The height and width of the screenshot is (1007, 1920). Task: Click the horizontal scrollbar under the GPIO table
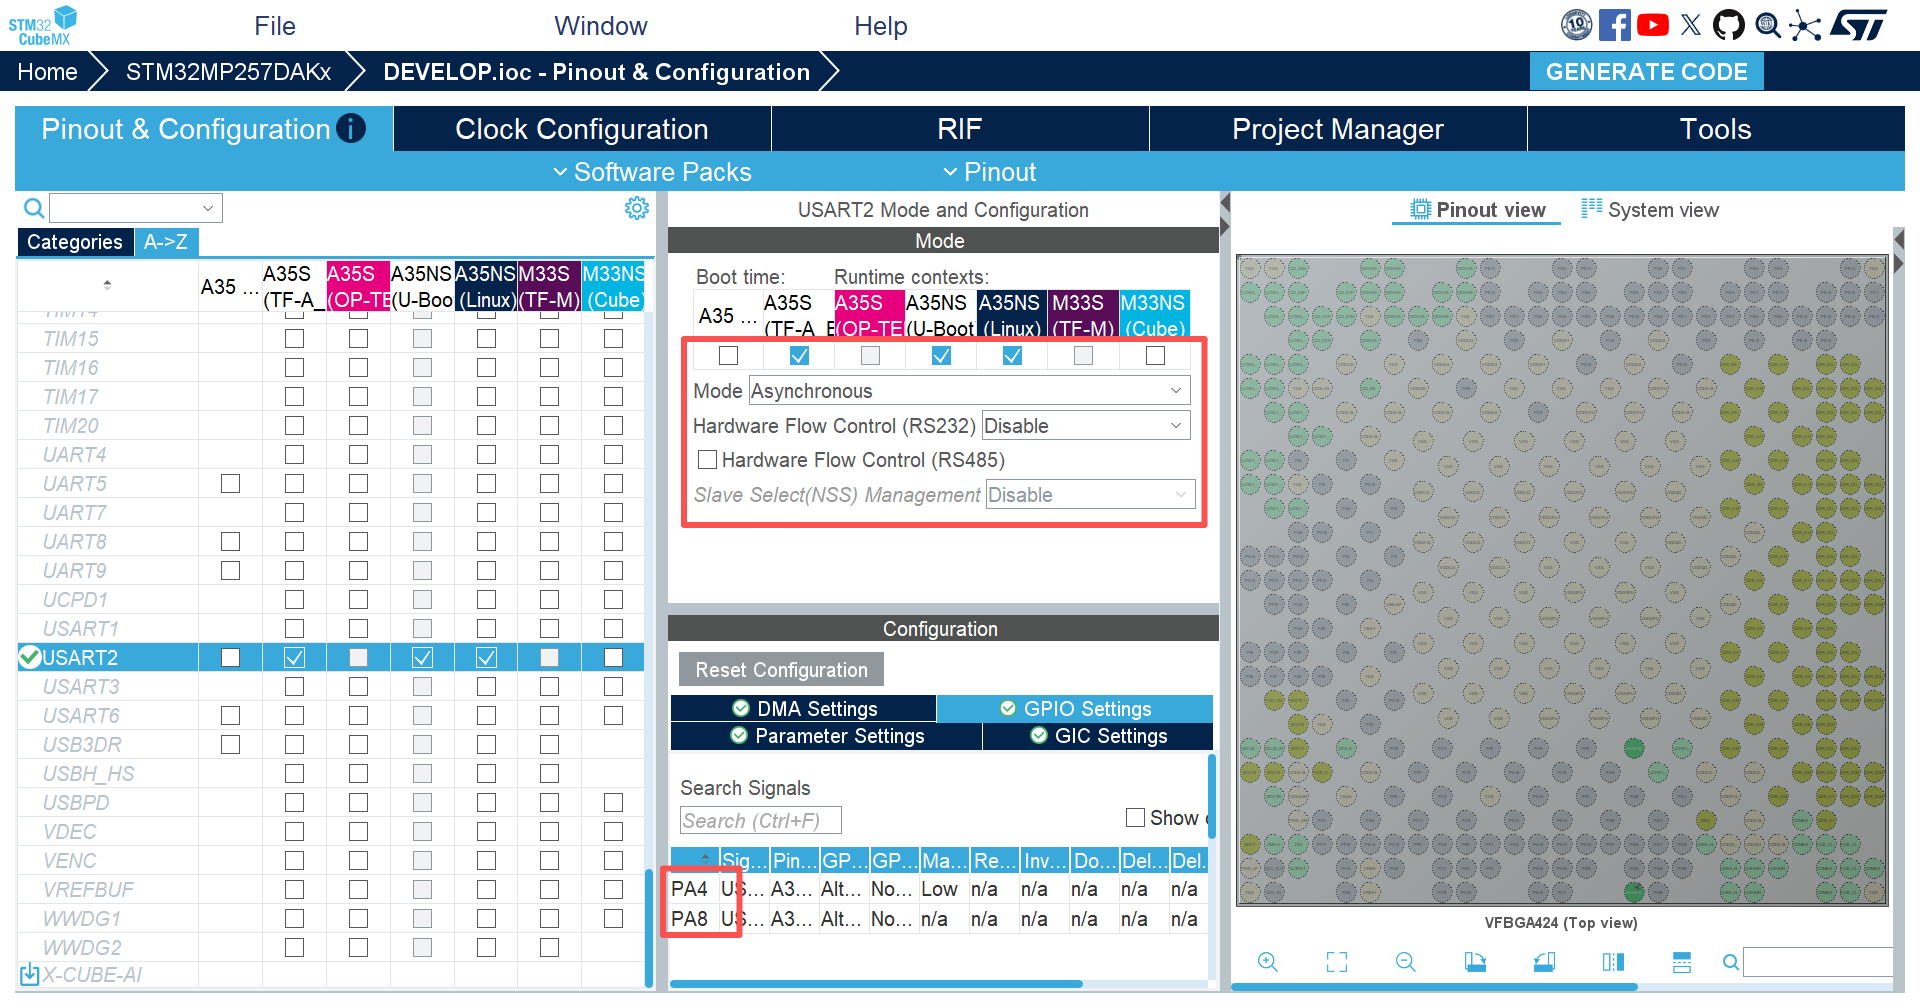coord(876,984)
